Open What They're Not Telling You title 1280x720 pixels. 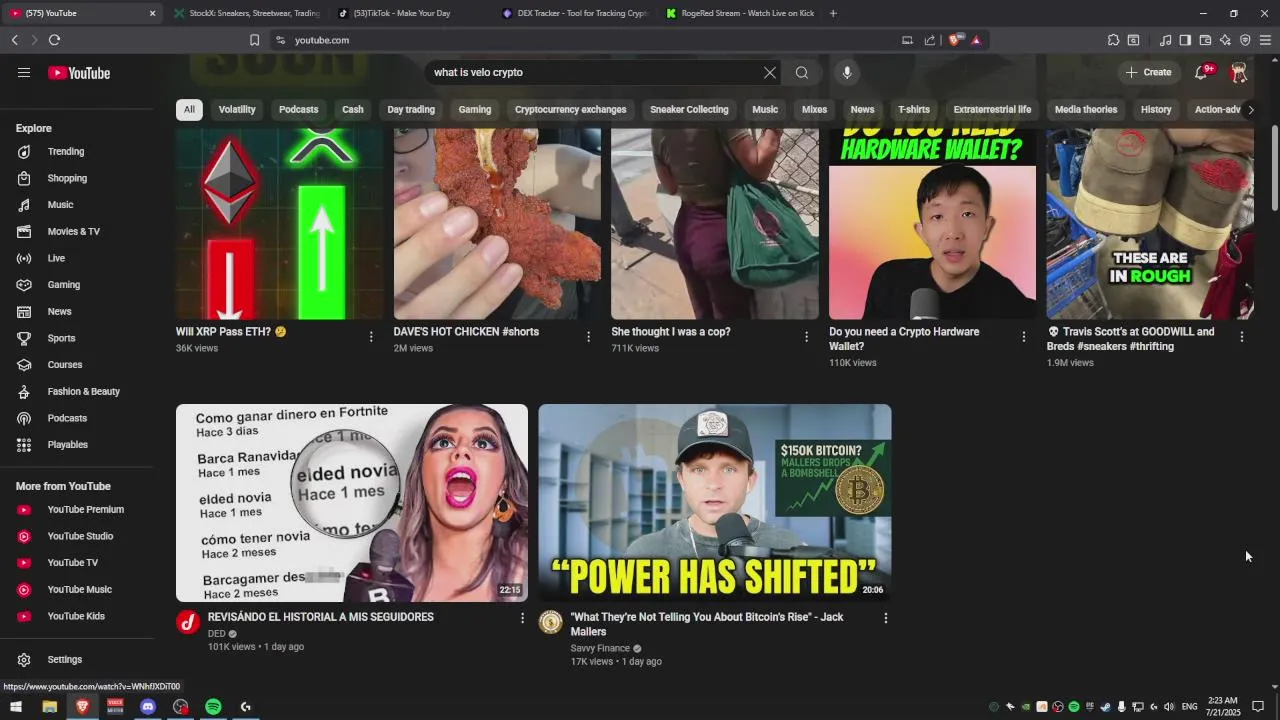coord(707,624)
